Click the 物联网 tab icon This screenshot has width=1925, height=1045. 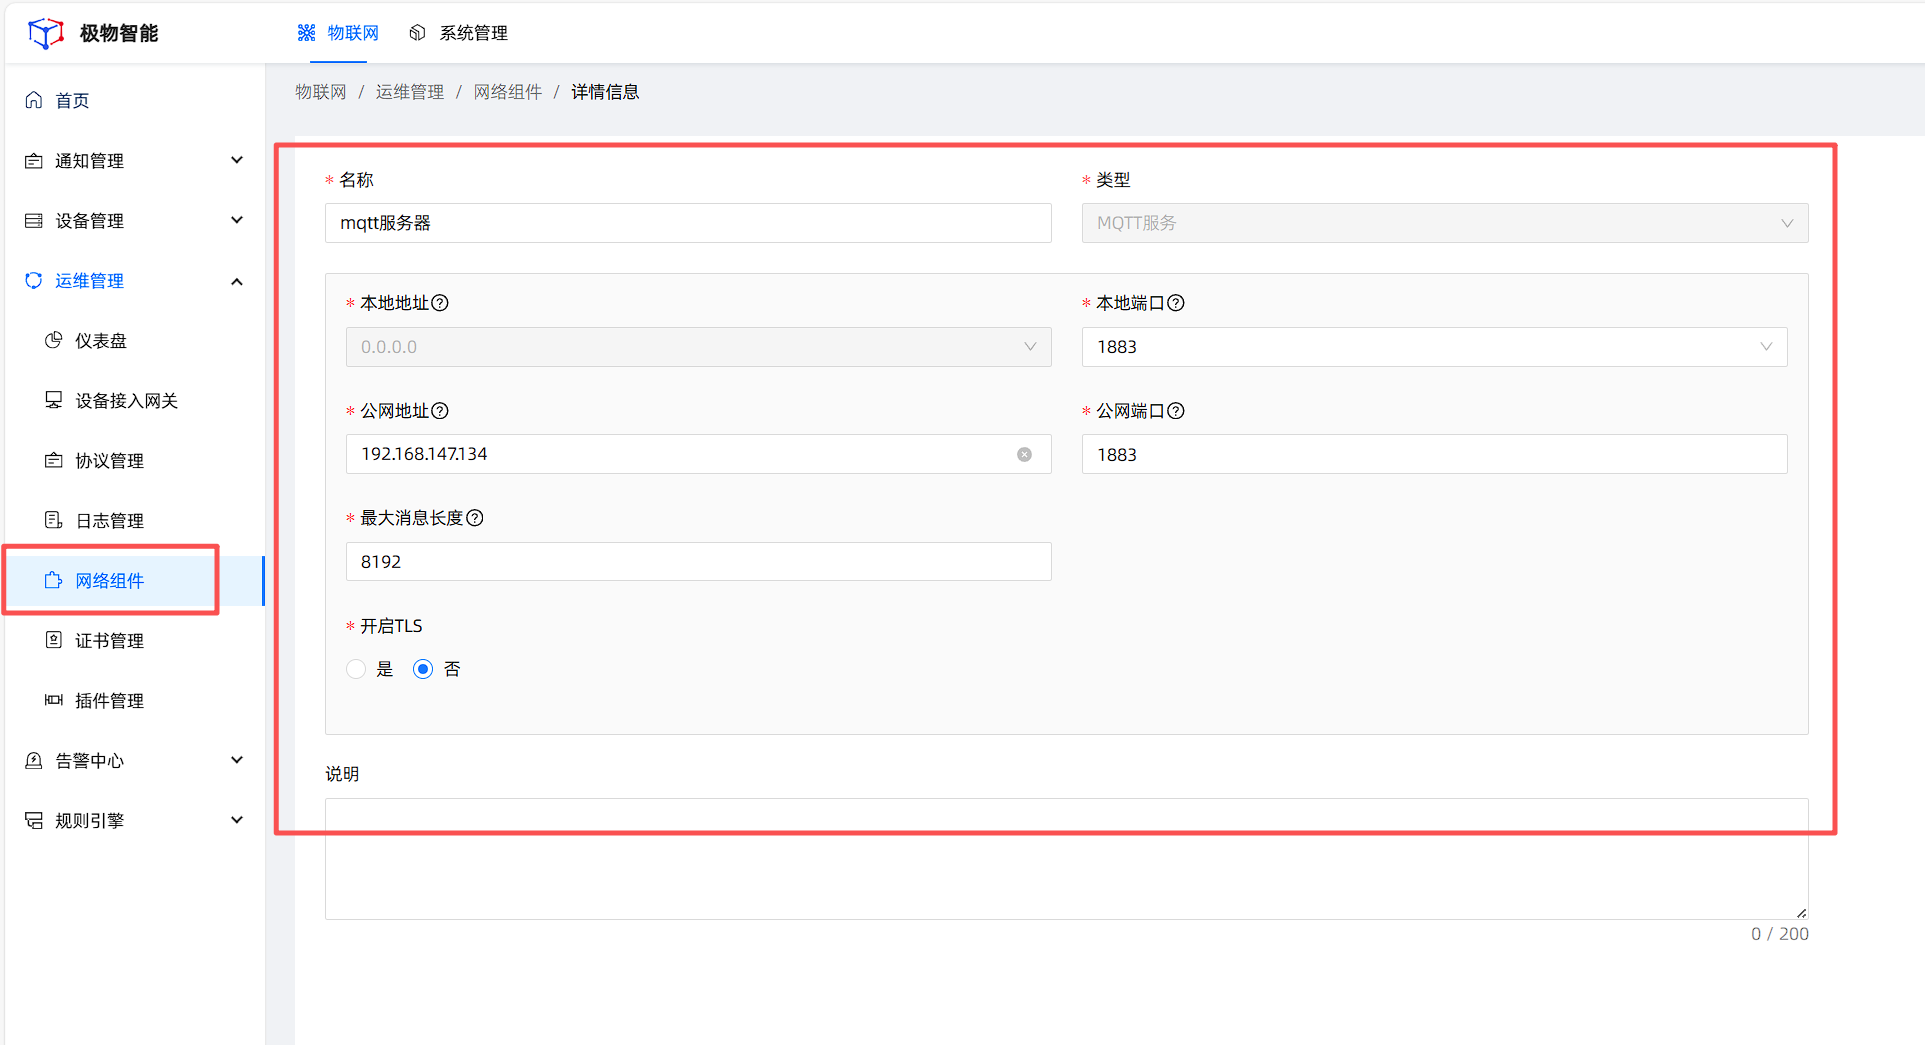(x=306, y=33)
